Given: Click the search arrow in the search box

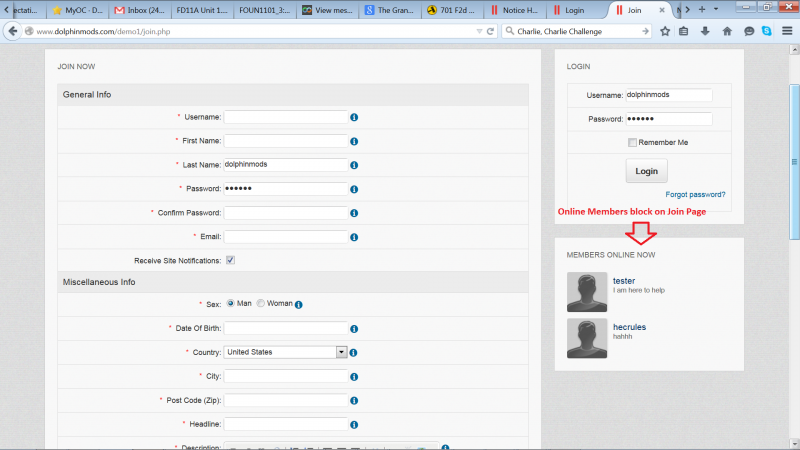Looking at the screenshot, I should point(645,31).
